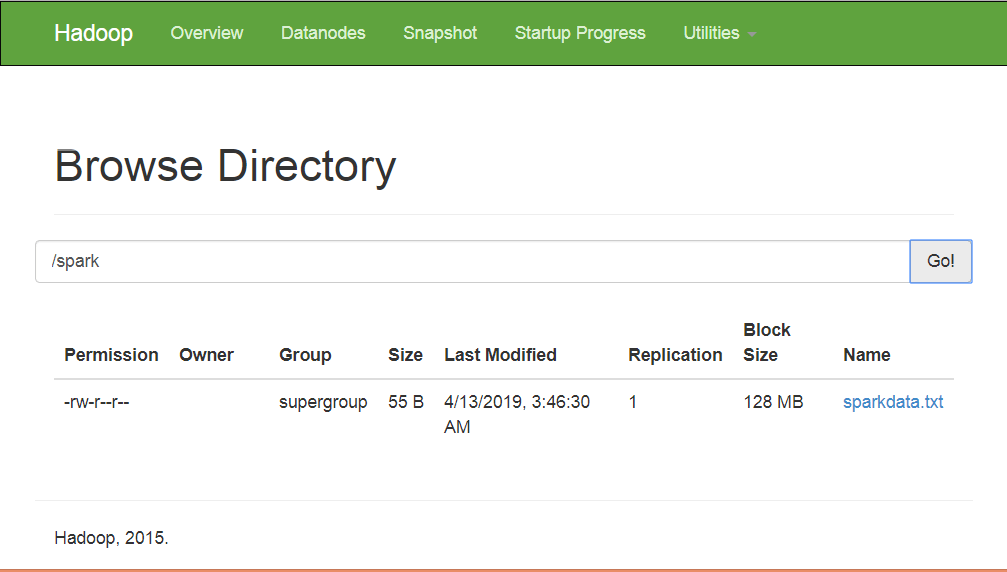This screenshot has height=572, width=1007.
Task: Open the Hadoop brand link
Action: [93, 33]
